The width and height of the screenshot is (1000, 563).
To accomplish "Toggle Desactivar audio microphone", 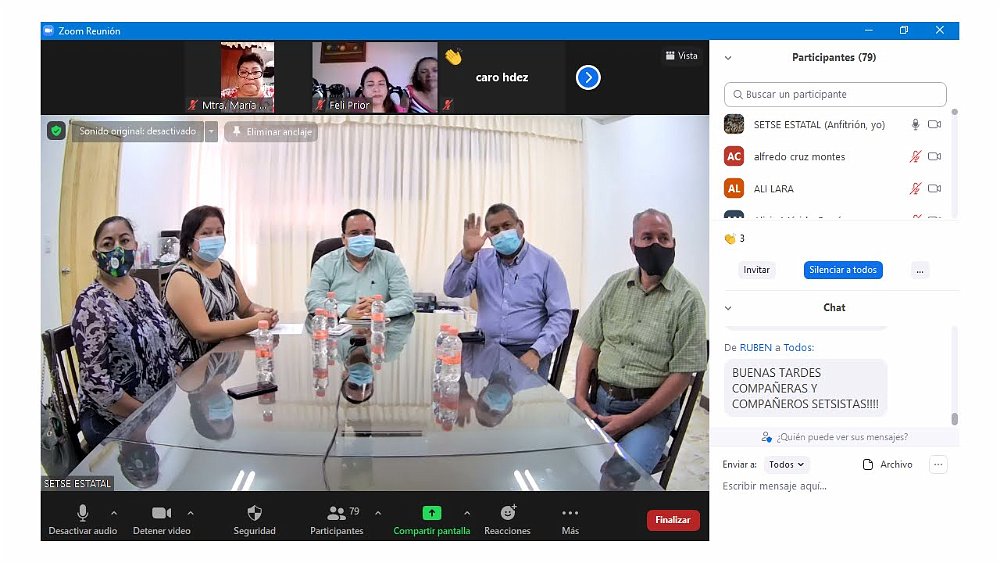I will click(x=83, y=512).
